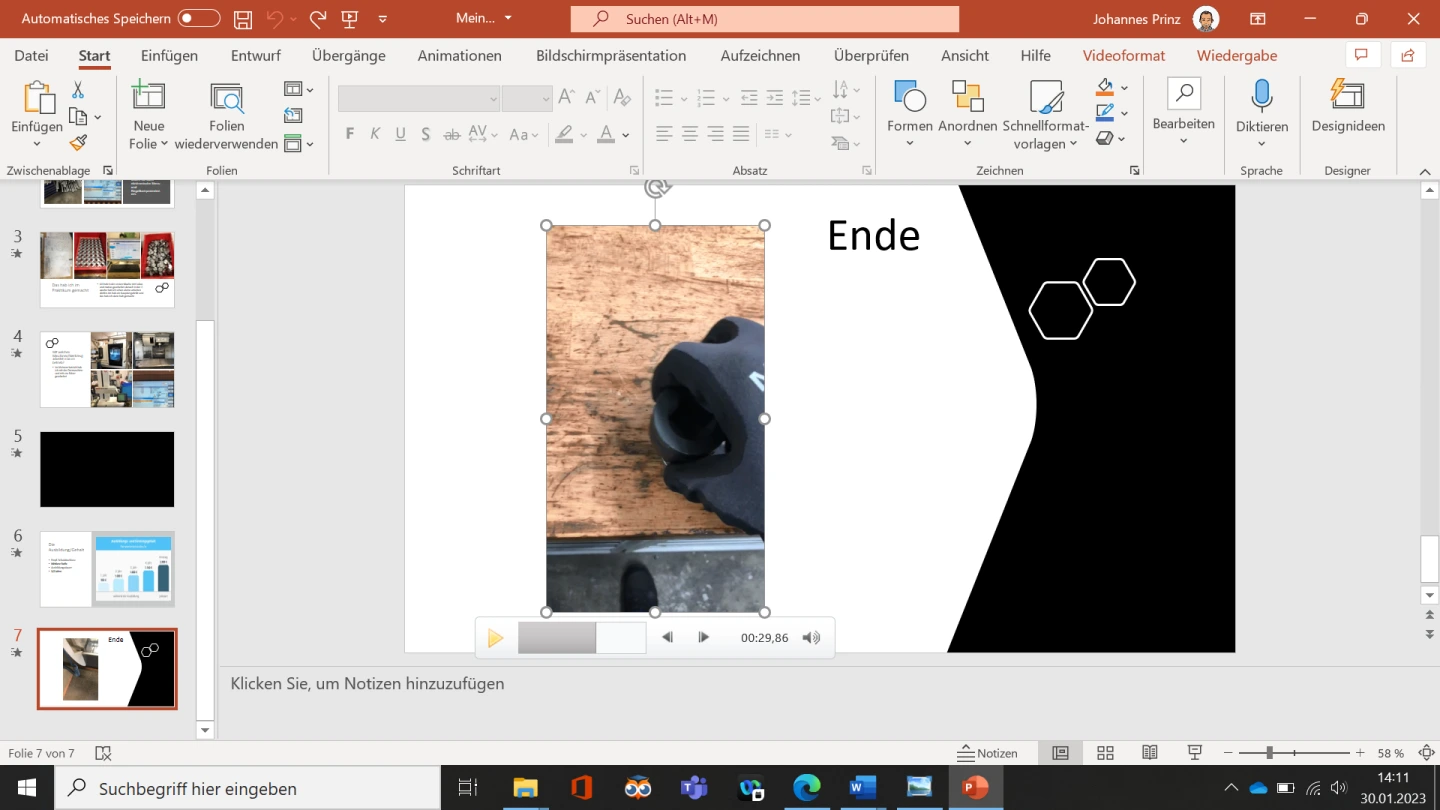
Task: Open the Übergänge ribbon tab
Action: click(x=348, y=56)
